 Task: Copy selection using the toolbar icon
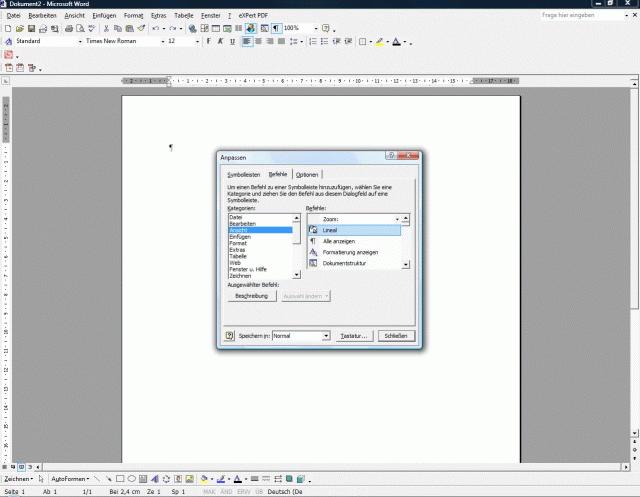coord(118,29)
